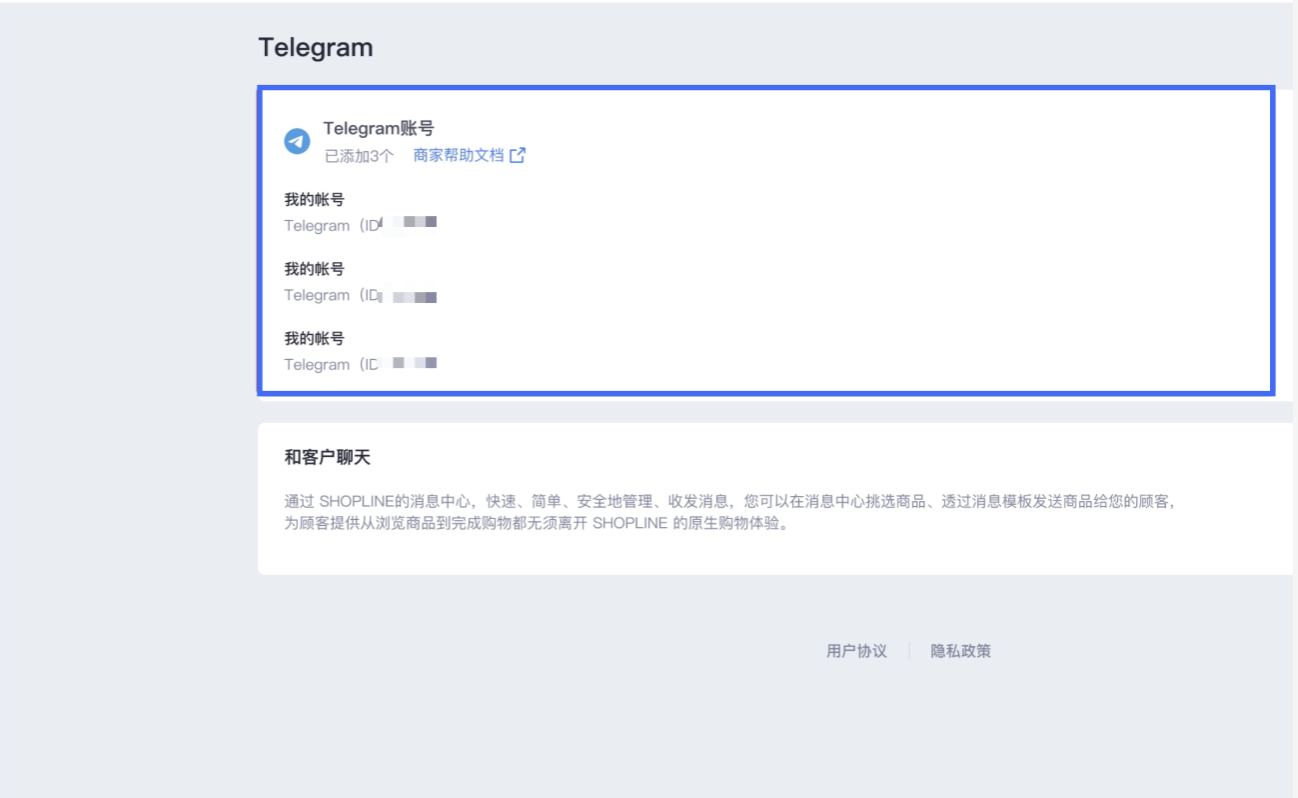This screenshot has width=1298, height=798.
Task: Click the Telegram page title heading
Action: click(315, 46)
